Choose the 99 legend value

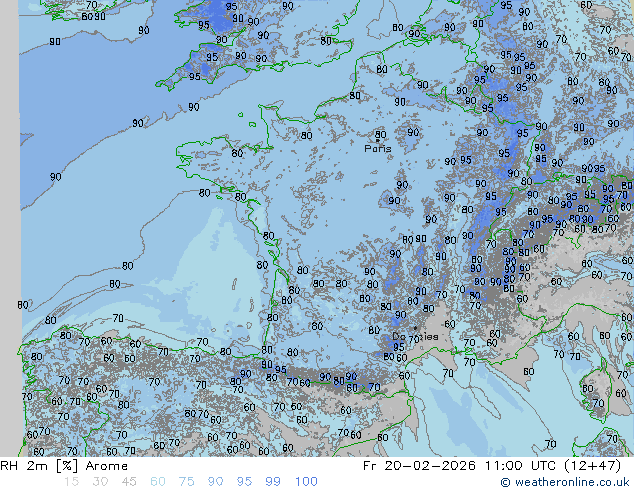(273, 482)
